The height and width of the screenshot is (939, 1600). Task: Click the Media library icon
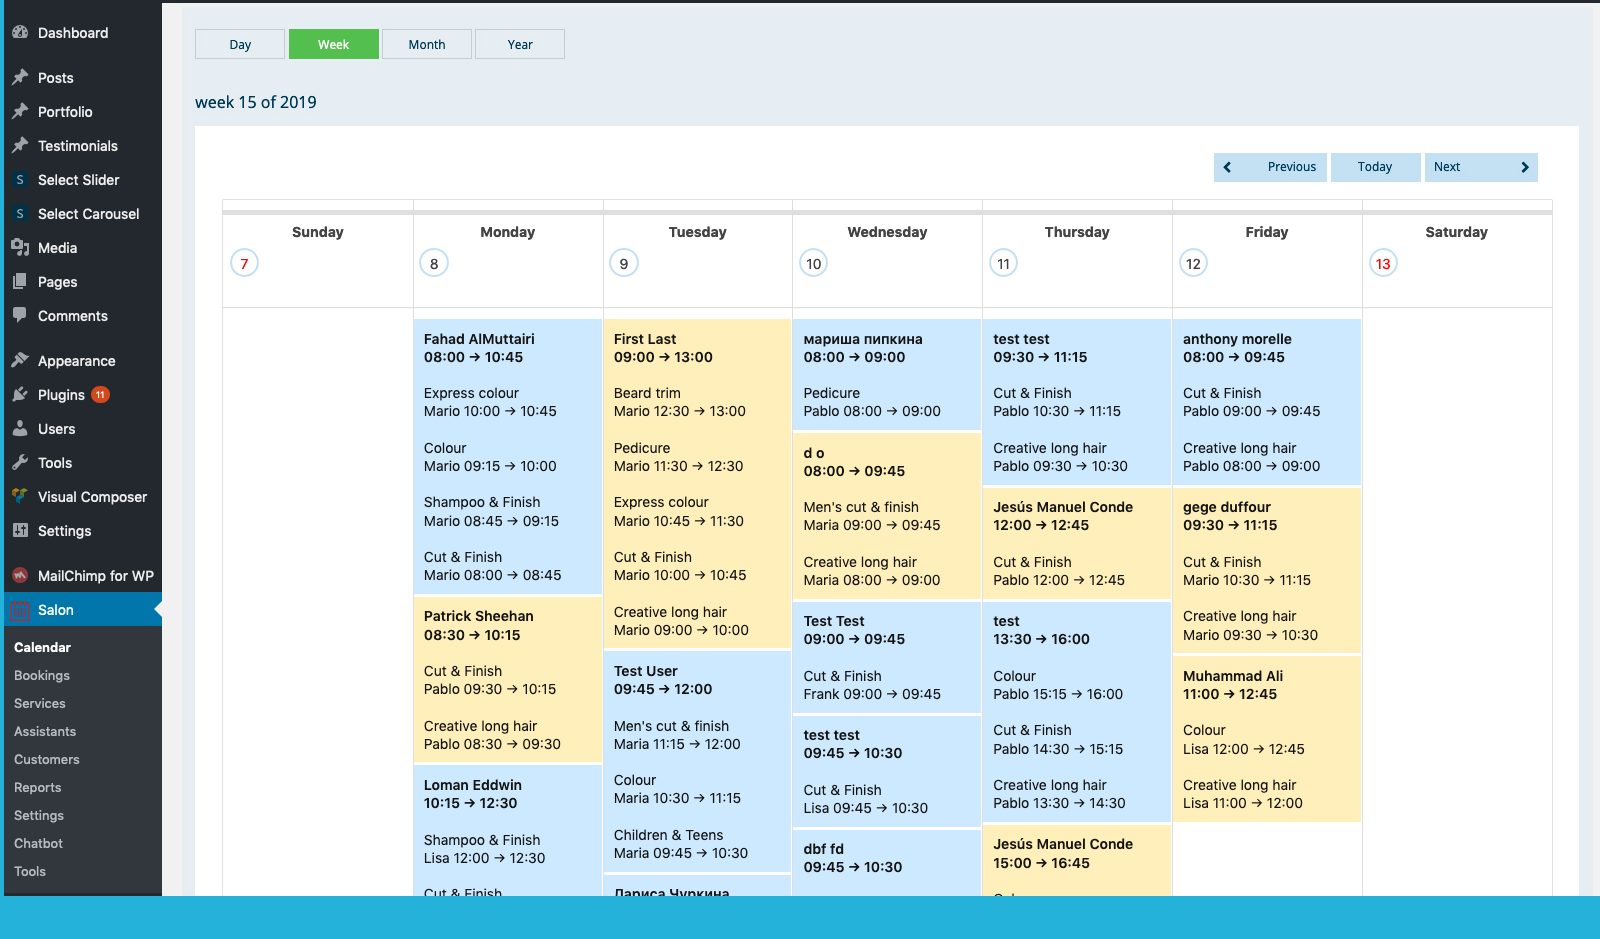(x=20, y=248)
